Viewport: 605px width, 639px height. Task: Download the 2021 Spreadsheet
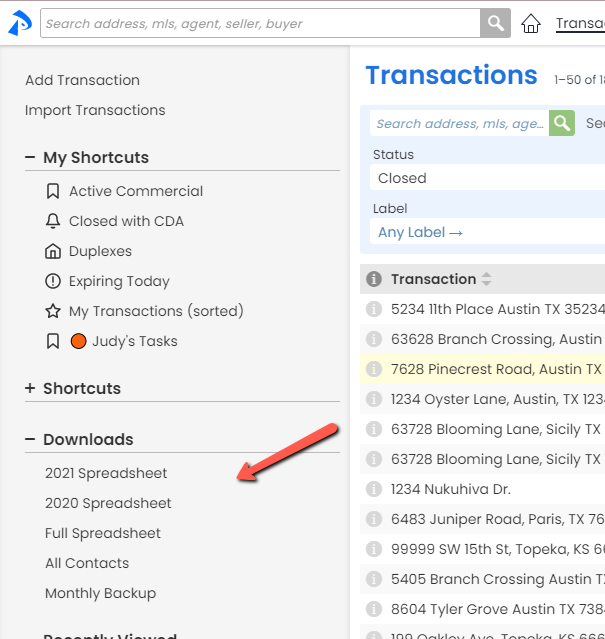tap(106, 473)
